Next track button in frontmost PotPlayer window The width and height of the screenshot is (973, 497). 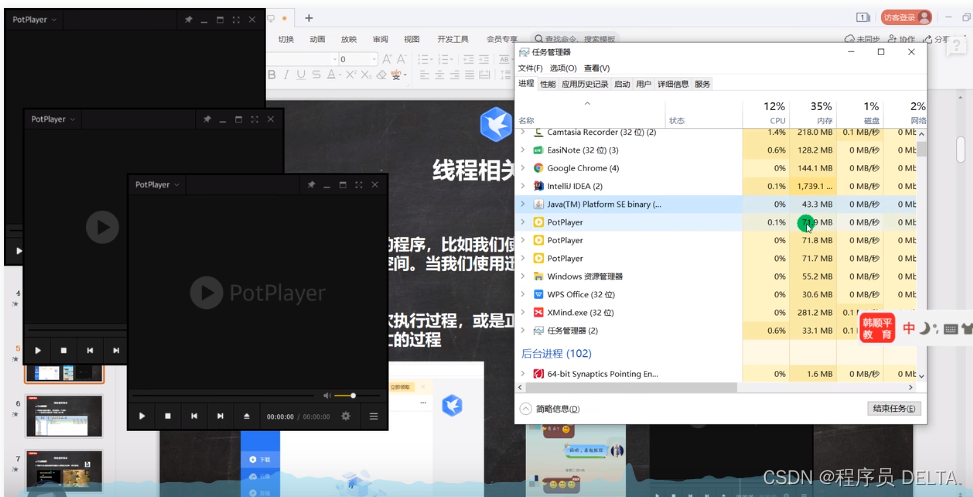pyautogui.click(x=220, y=416)
